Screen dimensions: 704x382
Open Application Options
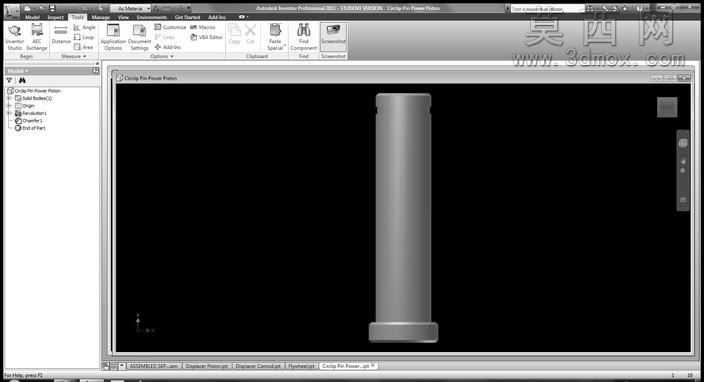coord(113,37)
